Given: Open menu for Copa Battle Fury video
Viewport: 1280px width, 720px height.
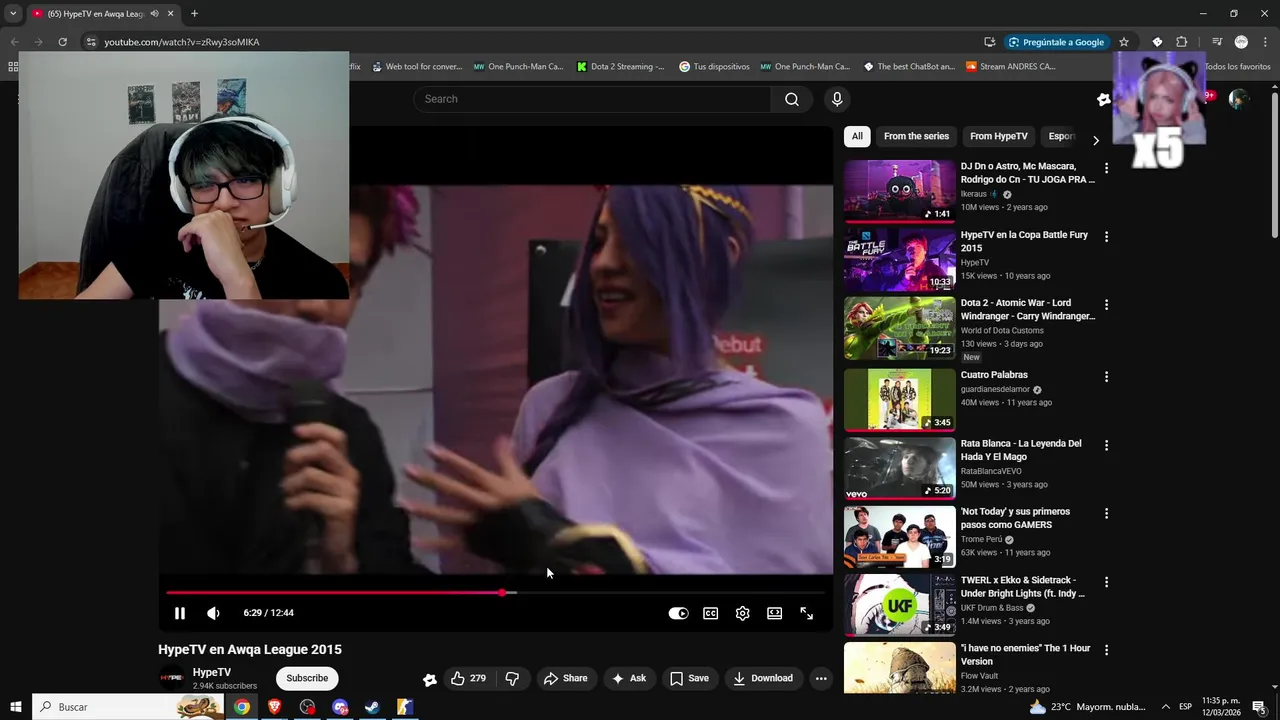Looking at the screenshot, I should click(x=1106, y=237).
